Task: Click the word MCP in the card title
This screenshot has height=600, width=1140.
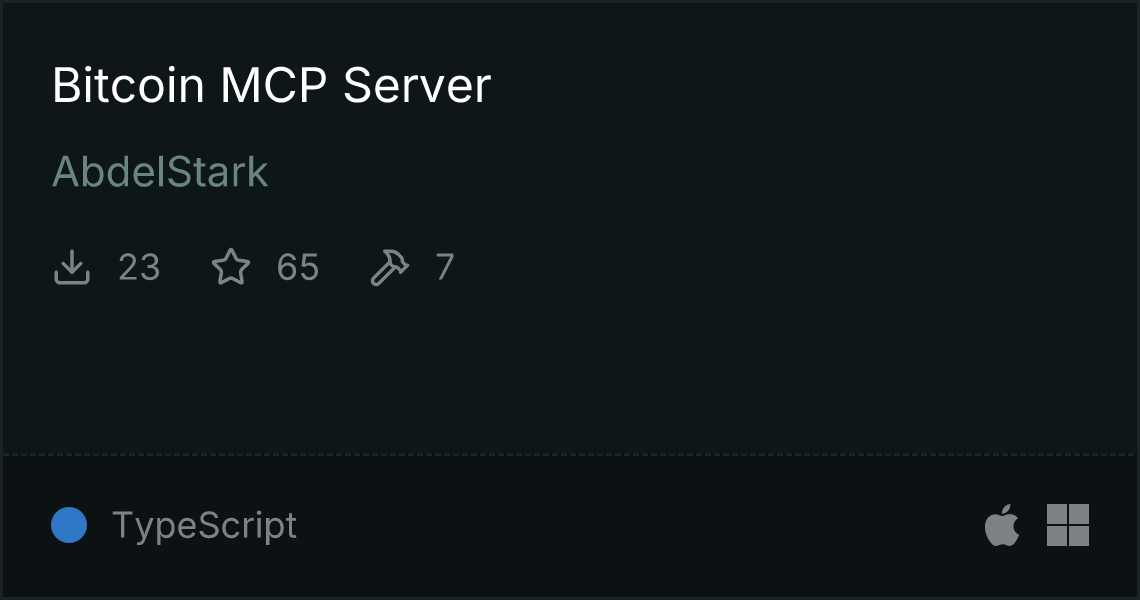Action: pos(274,86)
